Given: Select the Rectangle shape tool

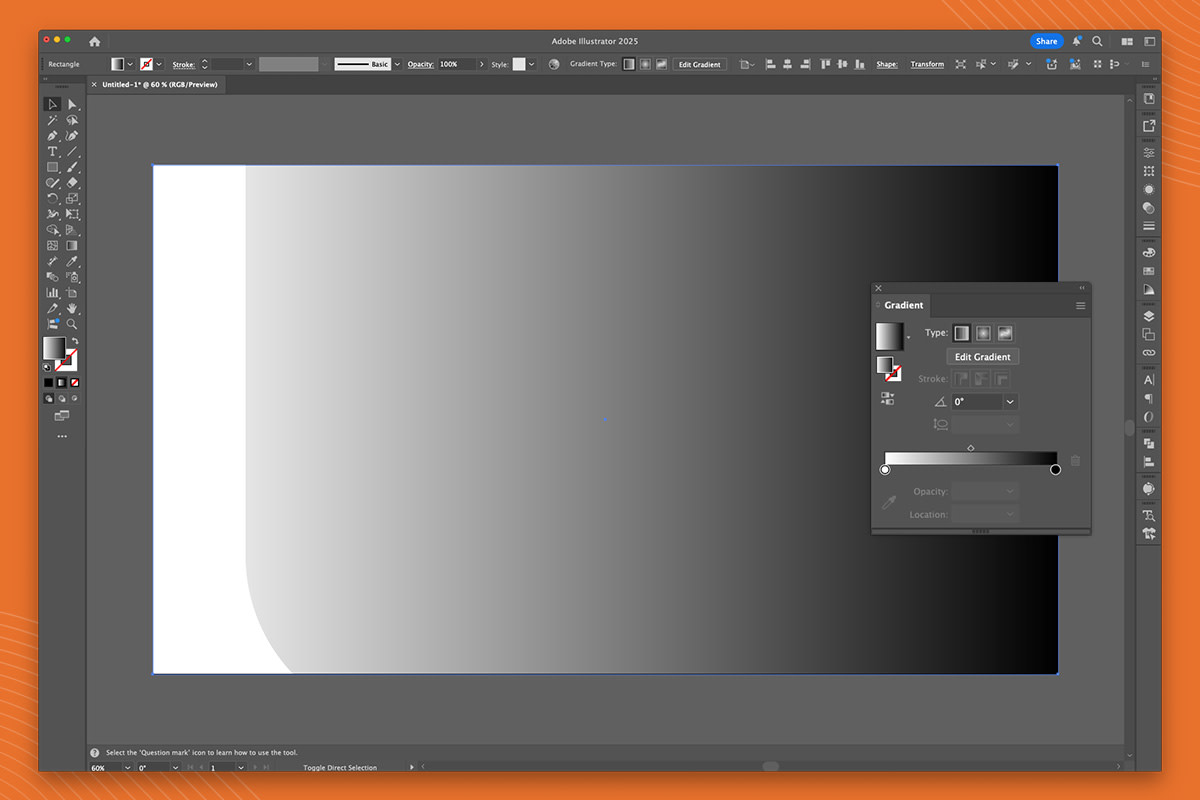Looking at the screenshot, I should [x=52, y=167].
